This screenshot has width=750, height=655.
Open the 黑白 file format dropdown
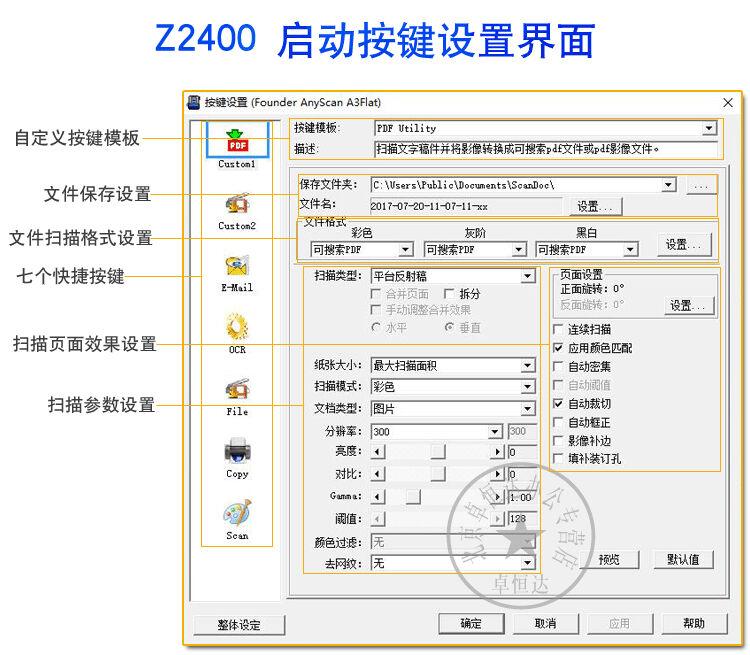click(631, 249)
